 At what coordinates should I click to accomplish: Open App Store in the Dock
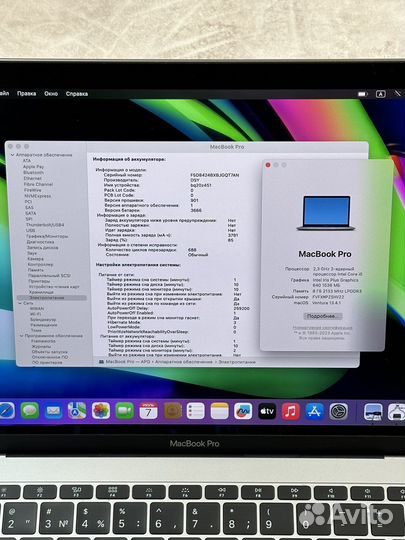314,411
